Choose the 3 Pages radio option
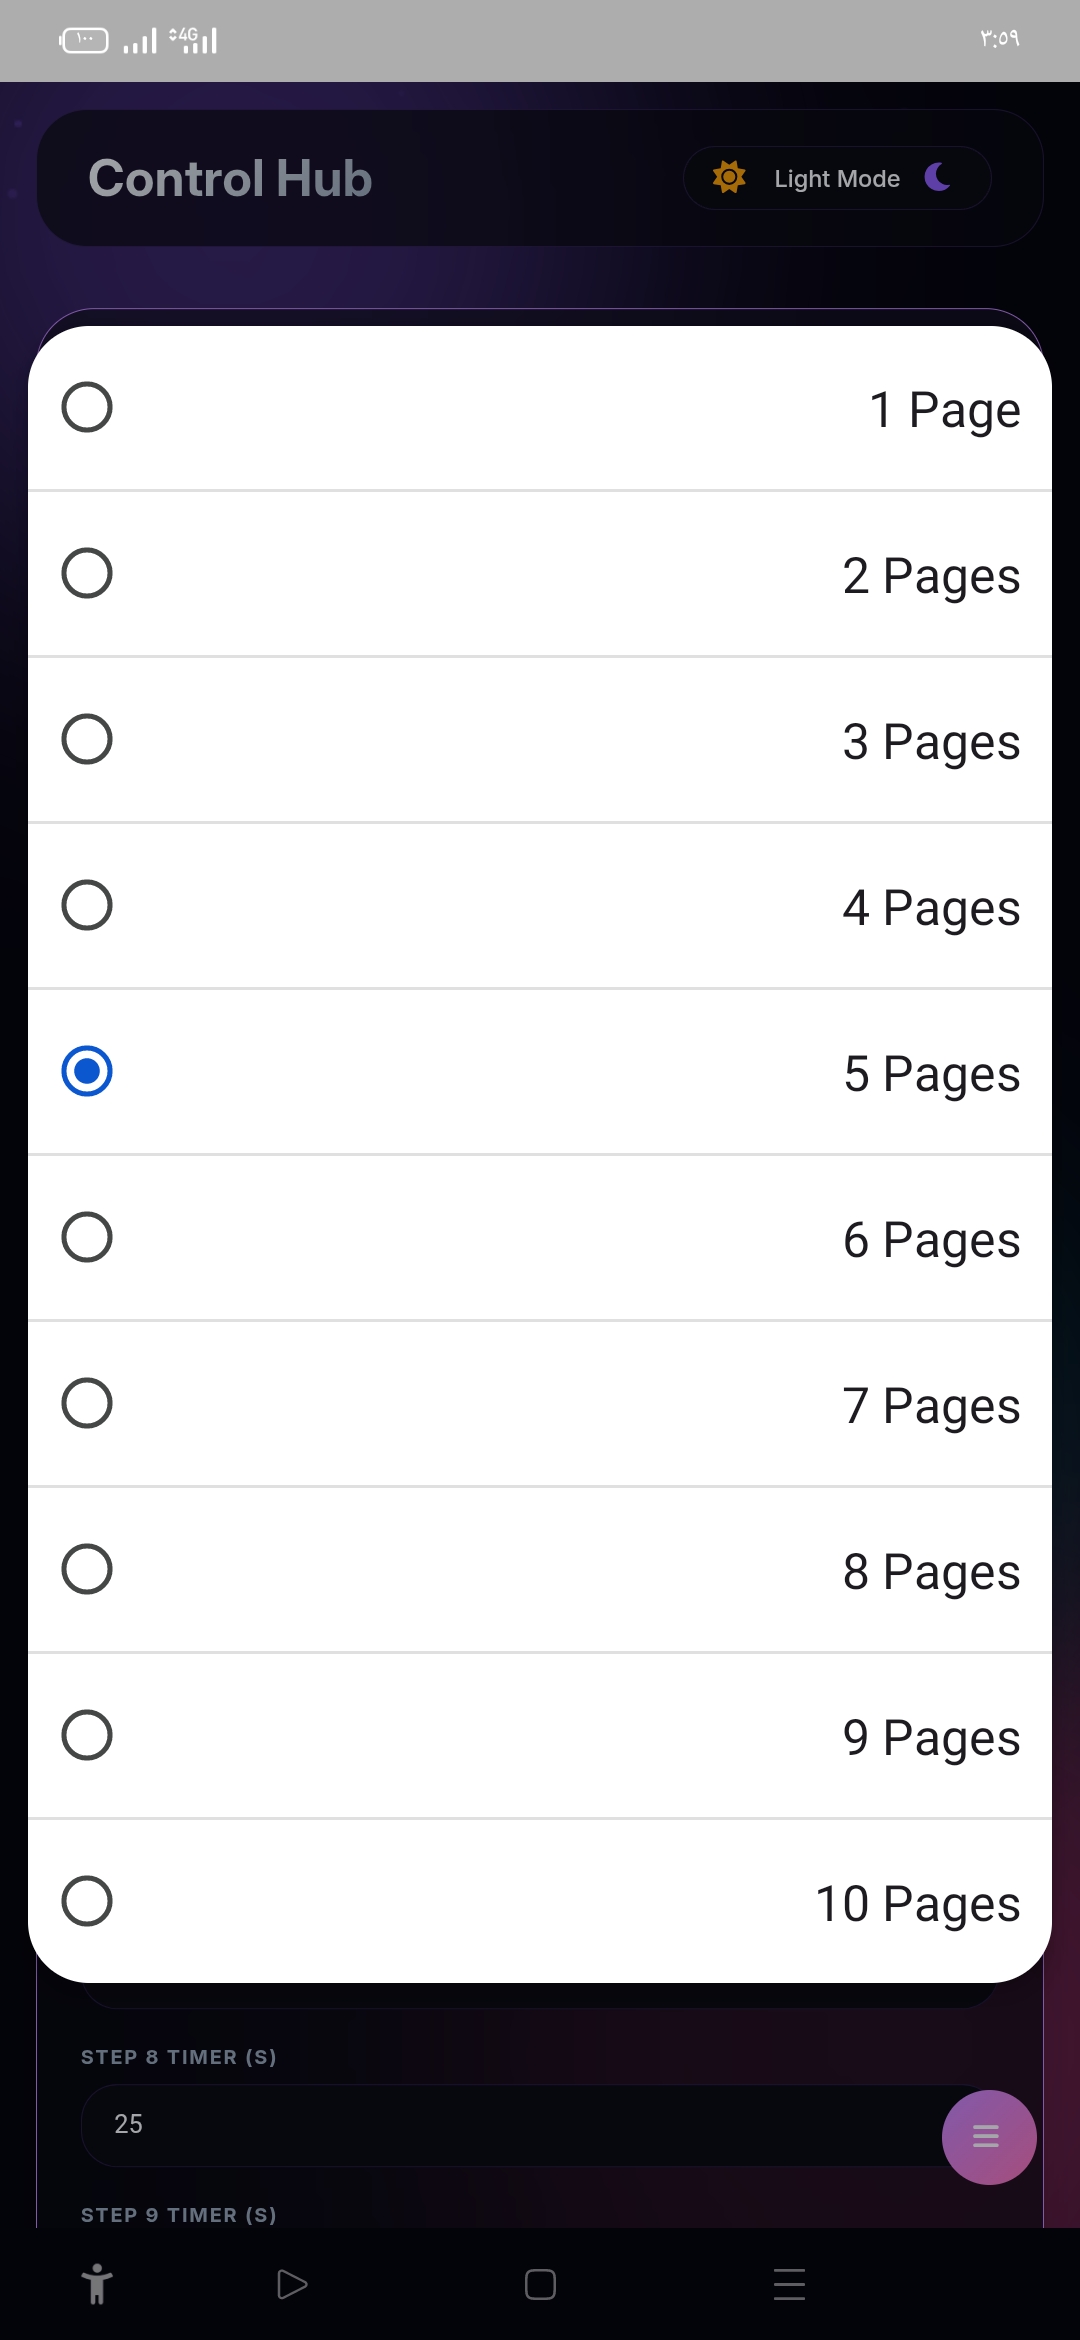 coord(87,740)
